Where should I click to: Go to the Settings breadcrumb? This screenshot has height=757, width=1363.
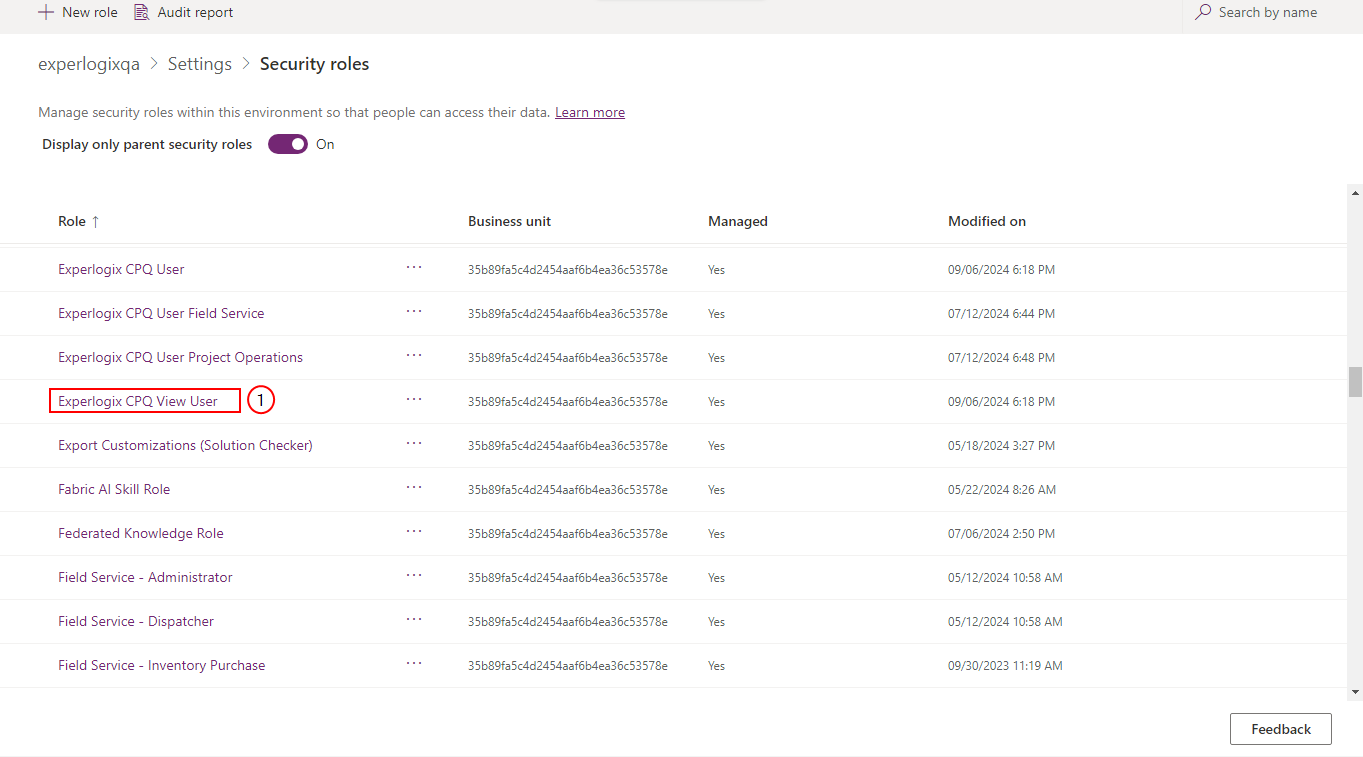click(x=200, y=64)
